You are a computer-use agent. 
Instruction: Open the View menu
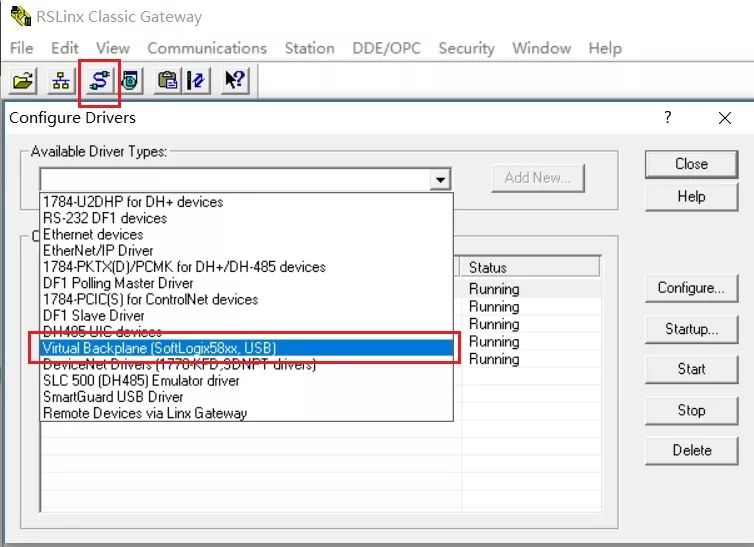coord(113,48)
